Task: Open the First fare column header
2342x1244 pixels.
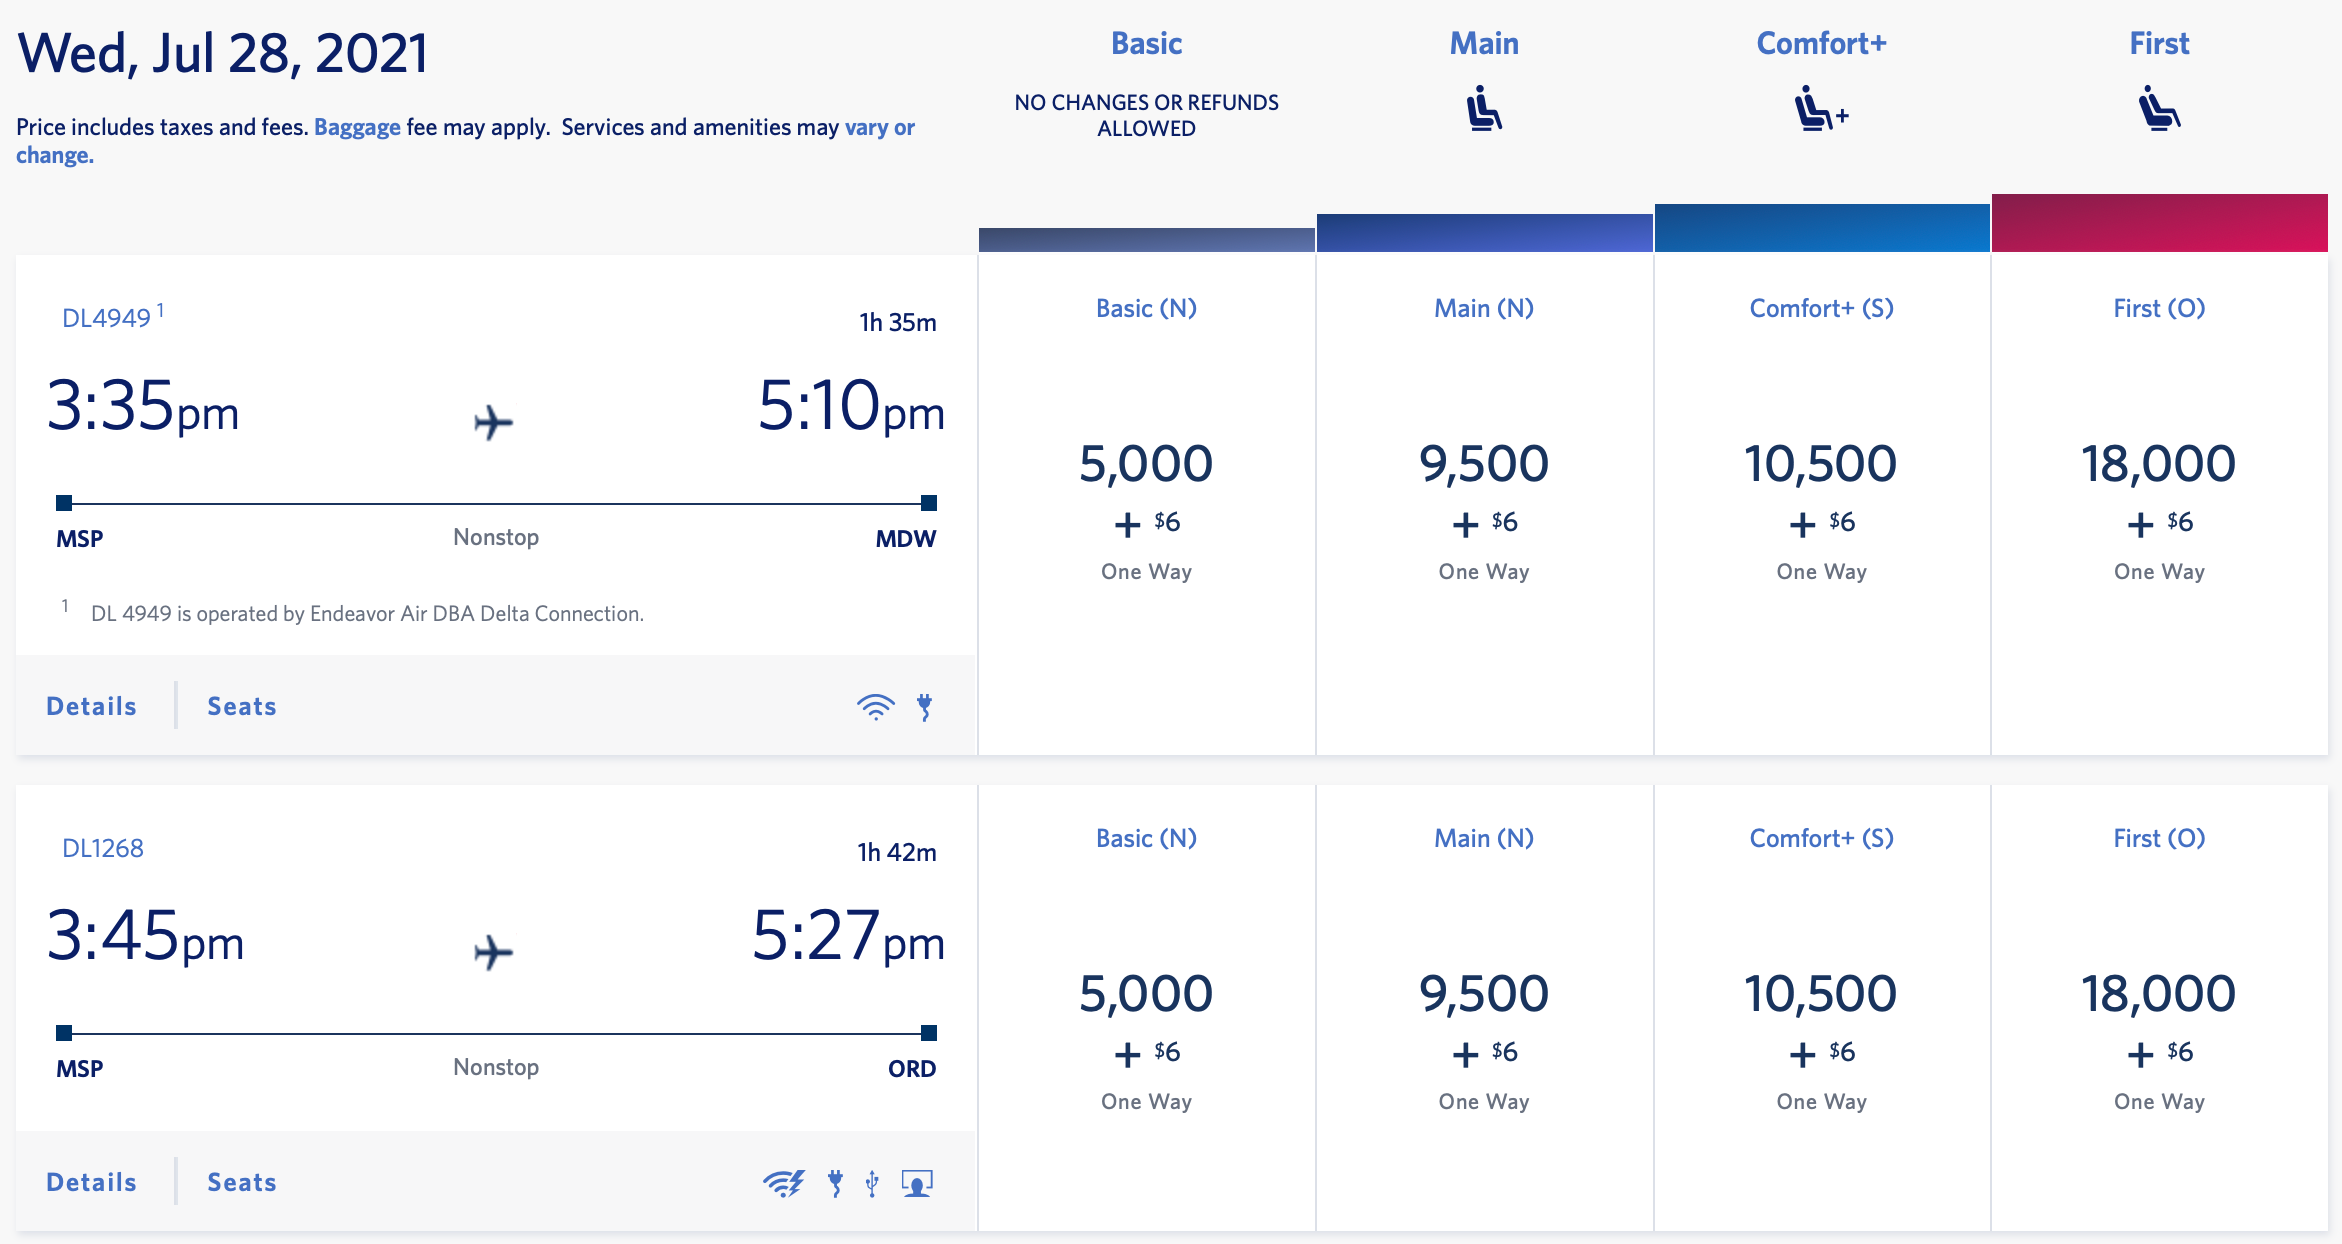Action: coord(2159,44)
